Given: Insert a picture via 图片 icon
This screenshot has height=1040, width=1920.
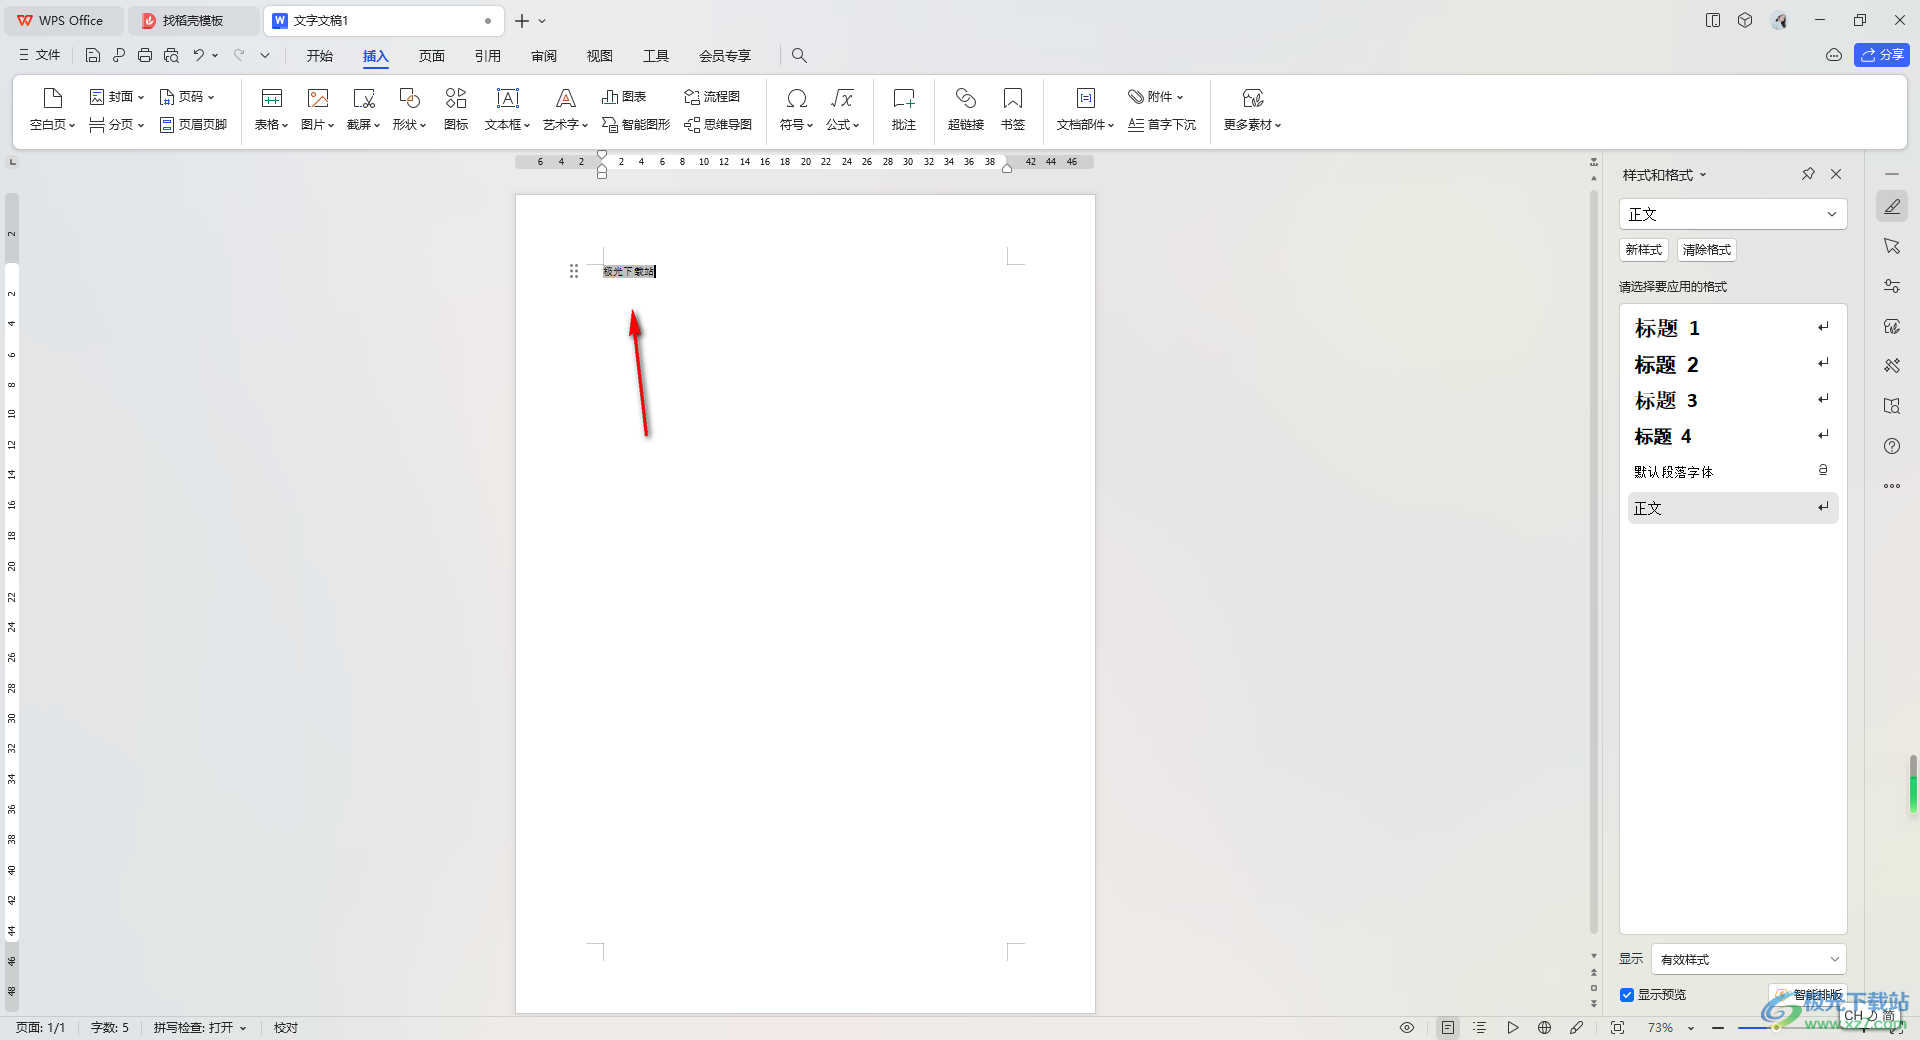Looking at the screenshot, I should [x=318, y=110].
